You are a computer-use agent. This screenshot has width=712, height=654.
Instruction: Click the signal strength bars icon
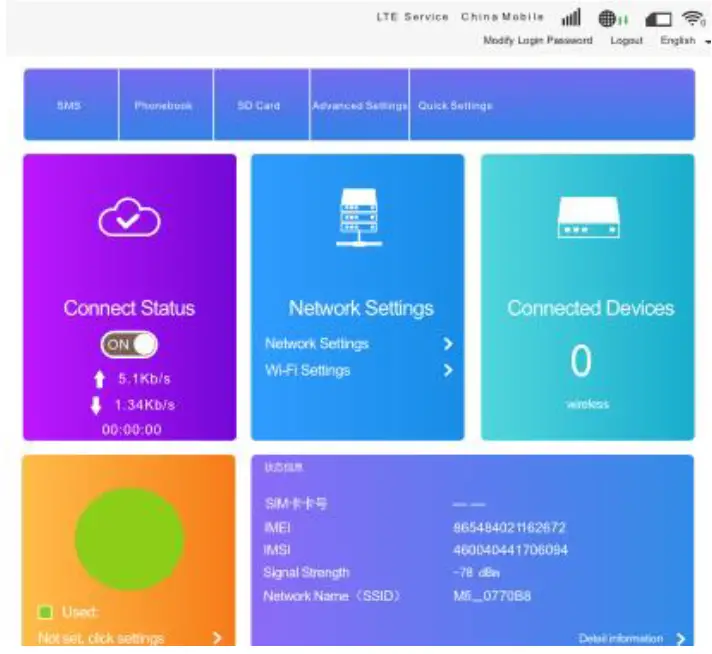click(571, 18)
